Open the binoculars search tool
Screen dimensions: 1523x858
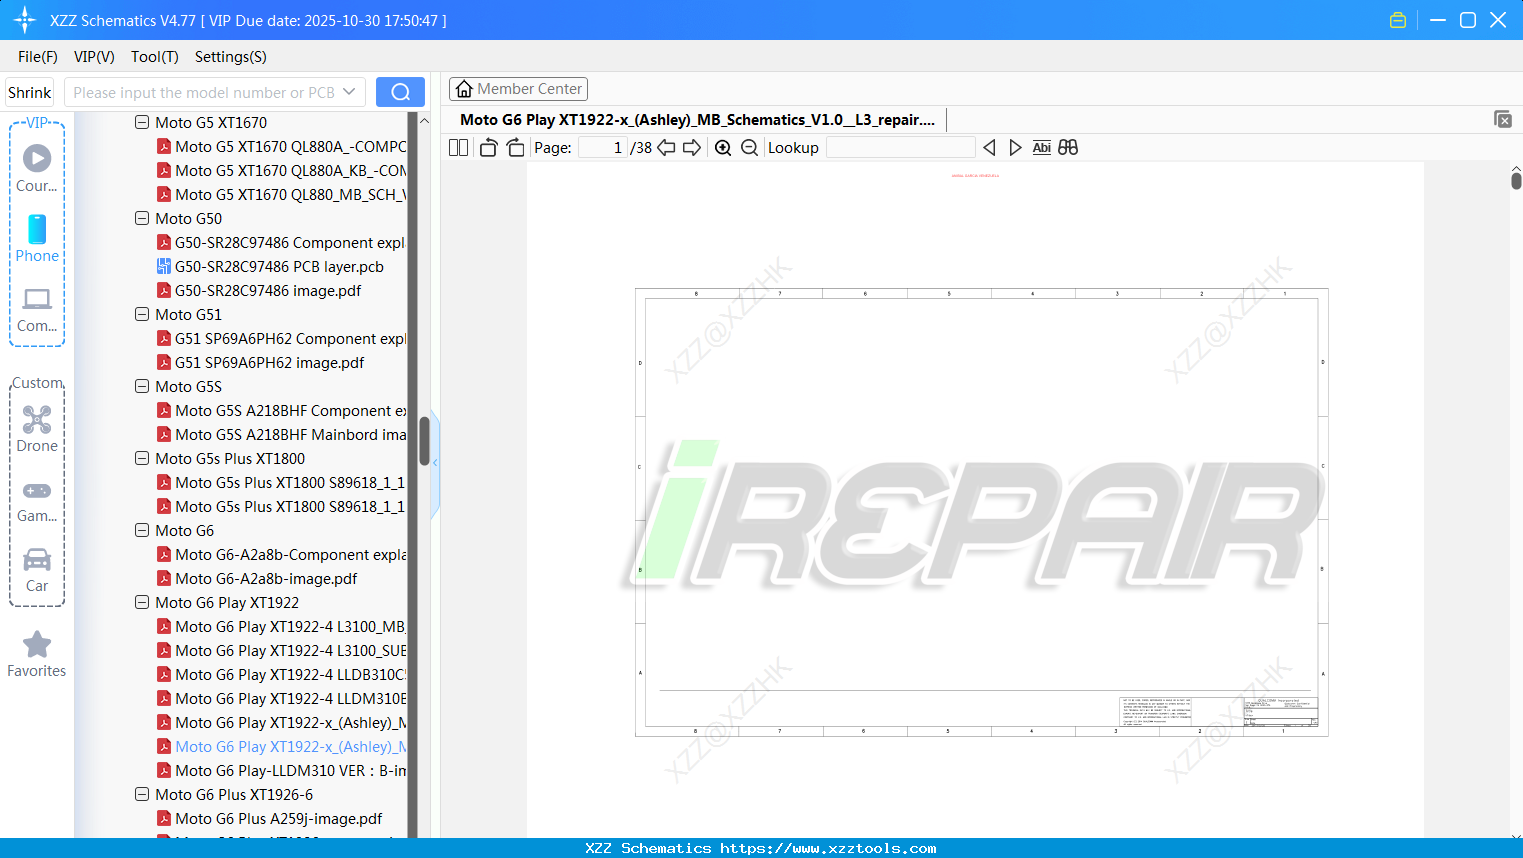[x=1067, y=147]
